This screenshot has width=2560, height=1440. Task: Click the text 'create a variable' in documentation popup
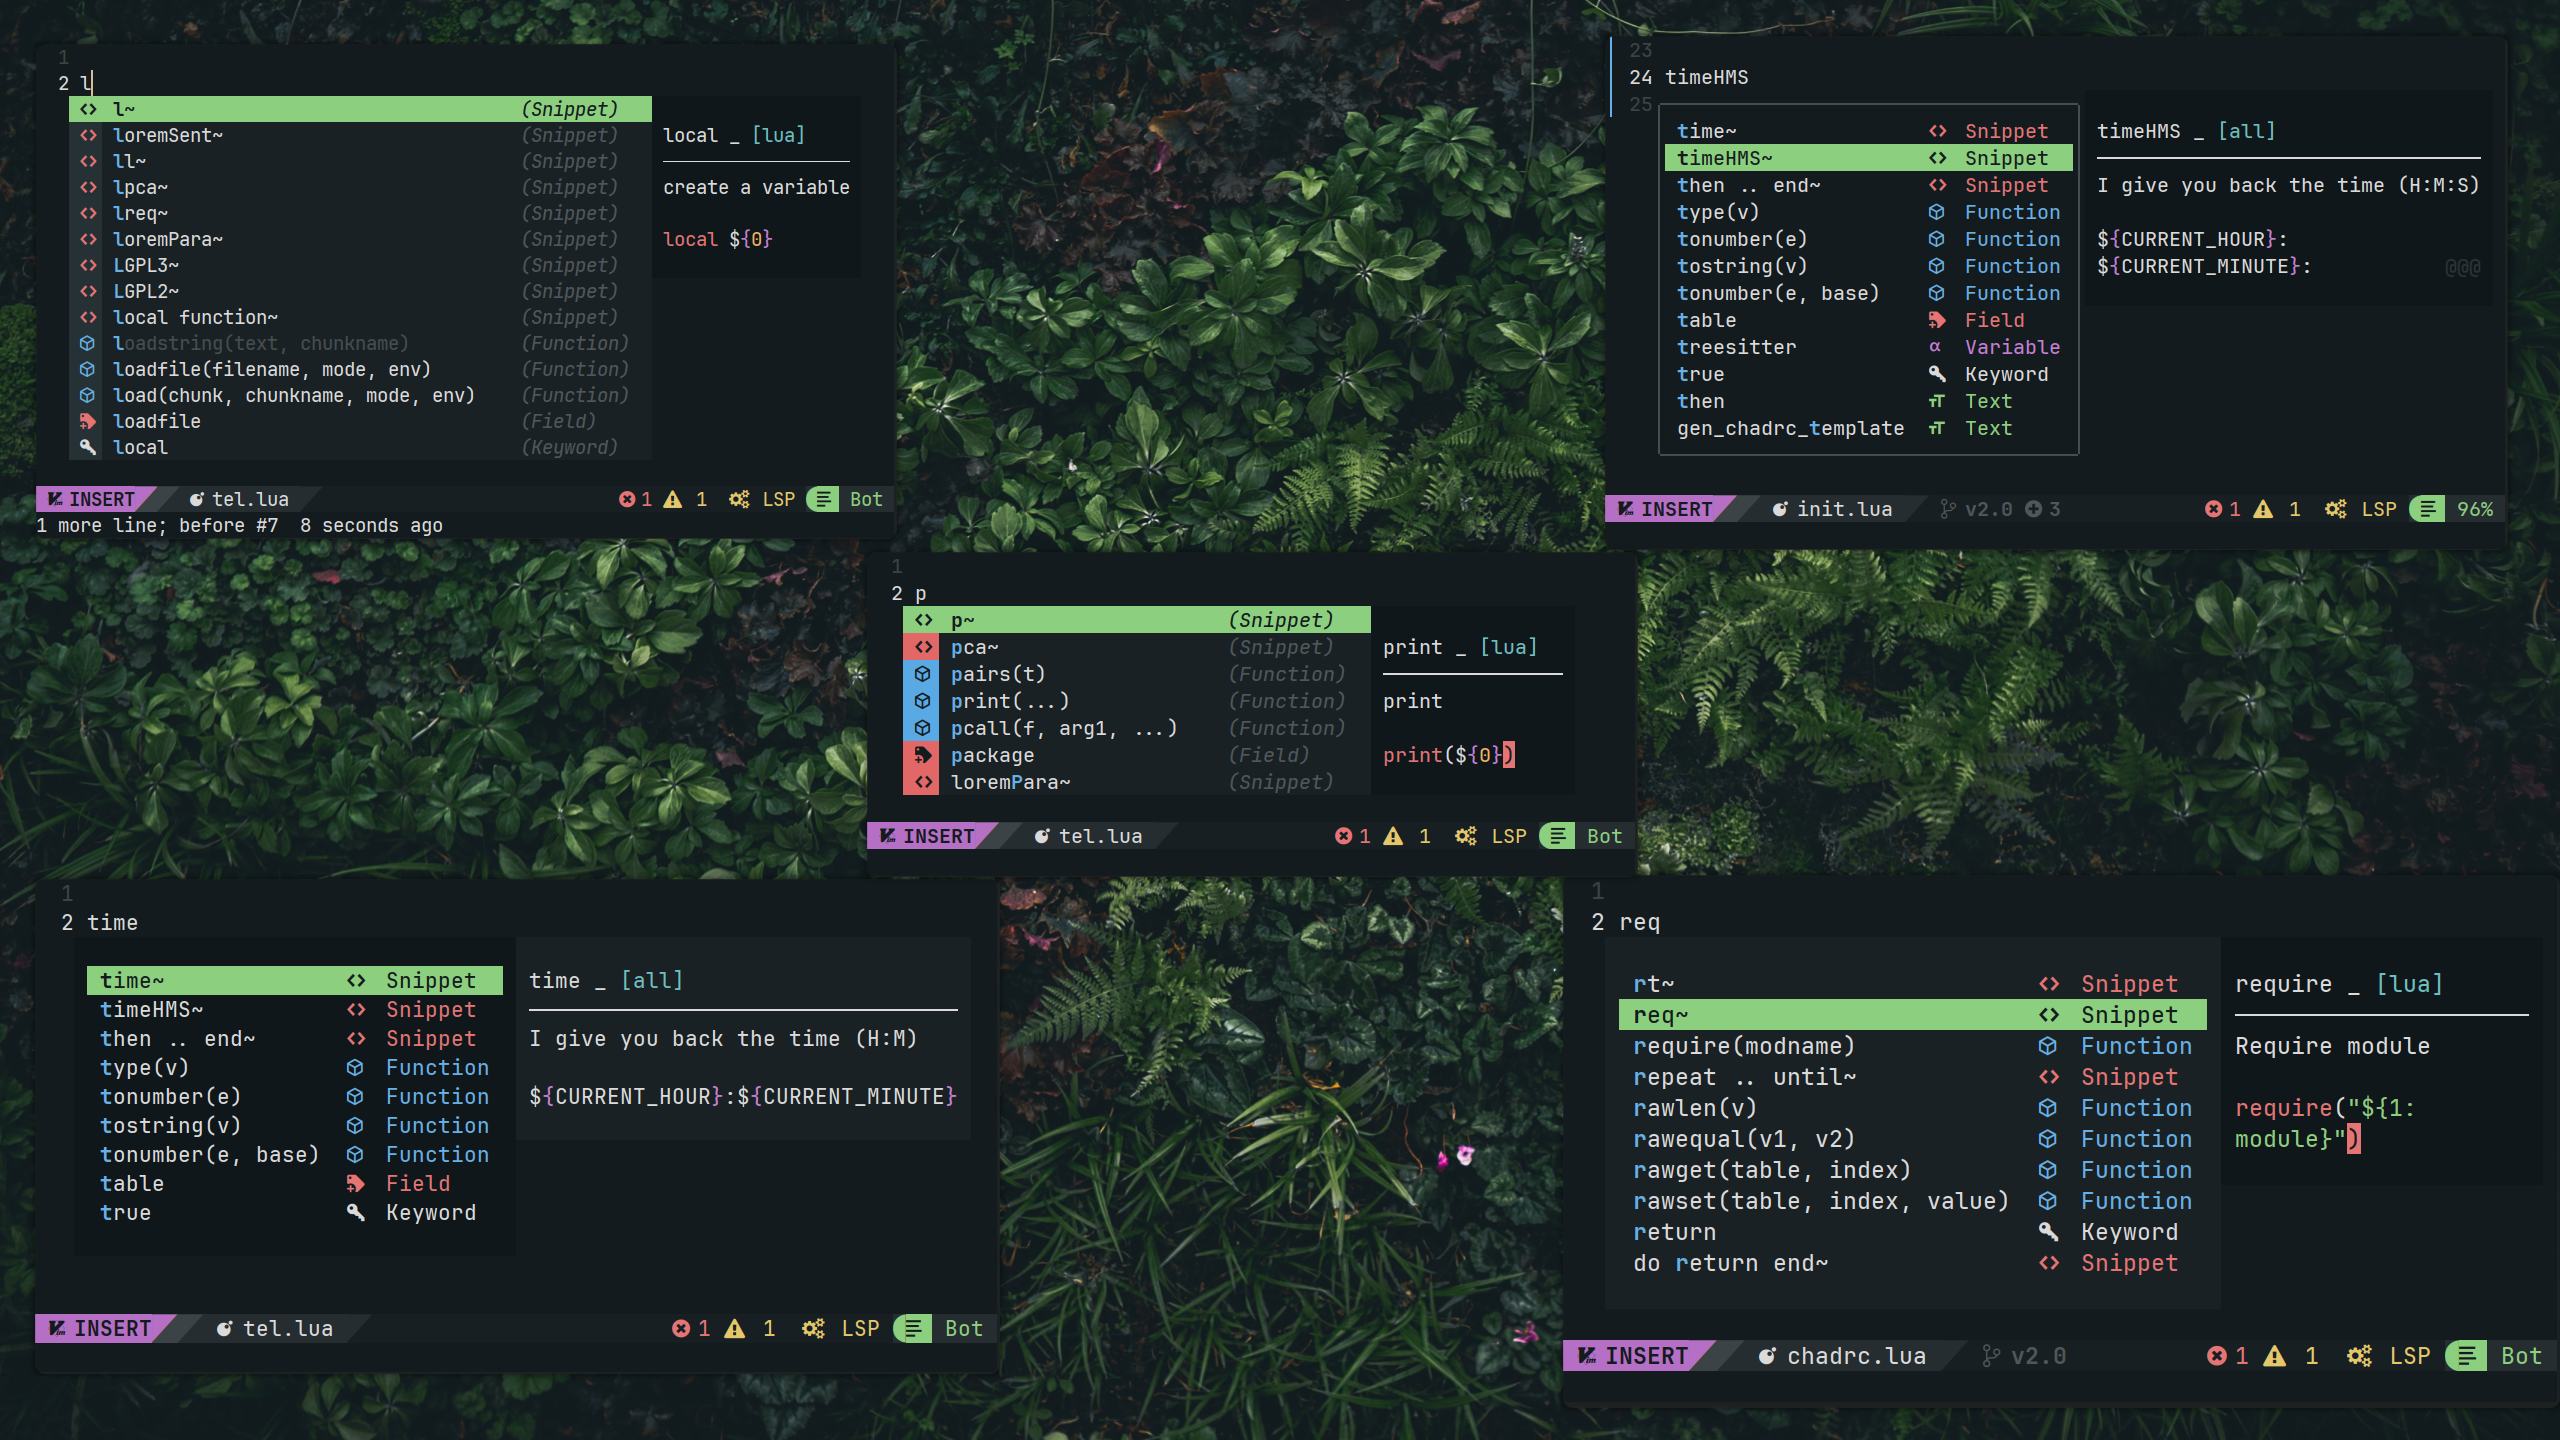coord(756,187)
